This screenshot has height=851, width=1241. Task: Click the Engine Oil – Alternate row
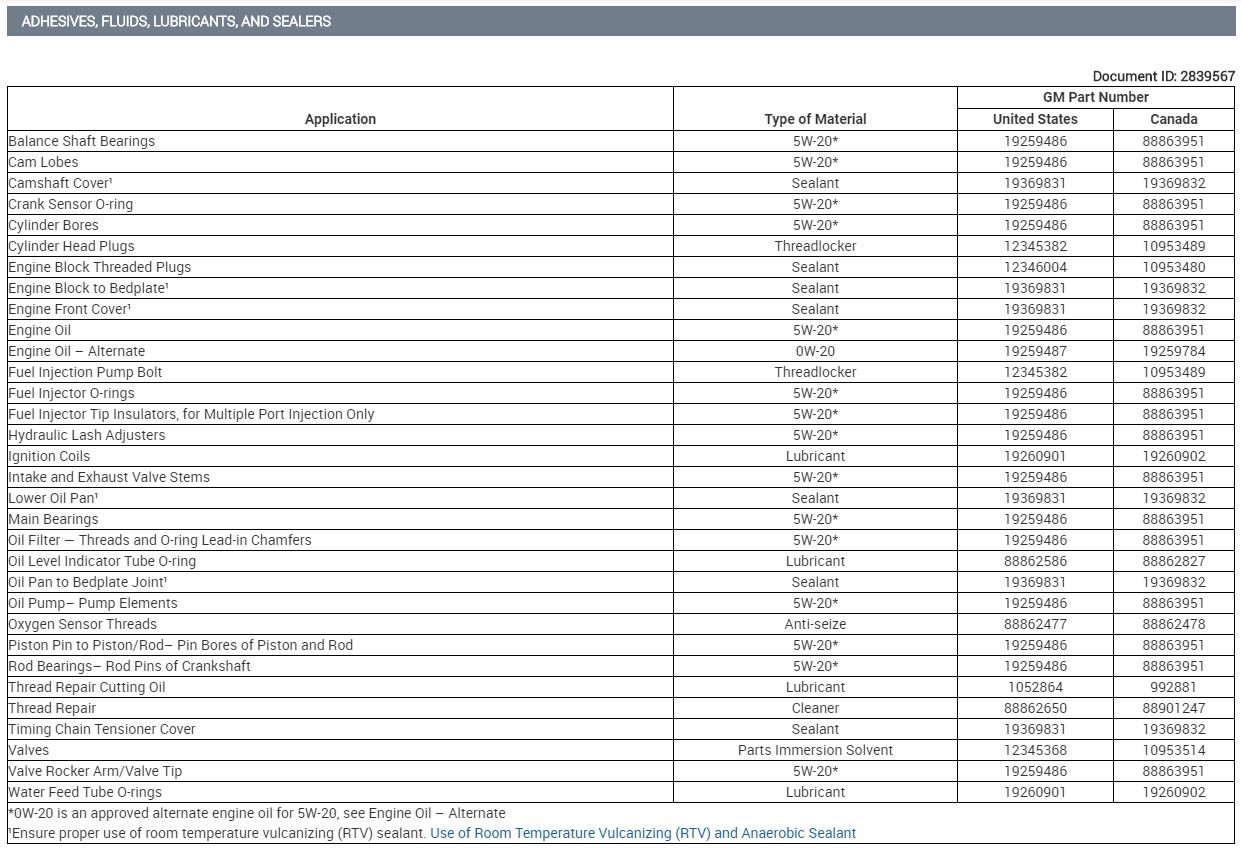[621, 351]
